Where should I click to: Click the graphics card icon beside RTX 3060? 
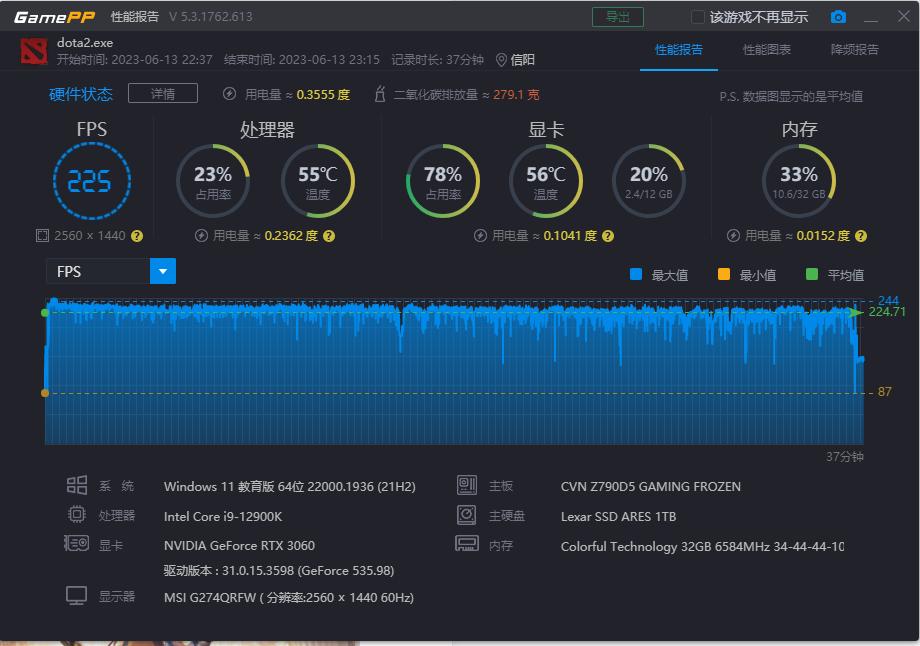(76, 544)
